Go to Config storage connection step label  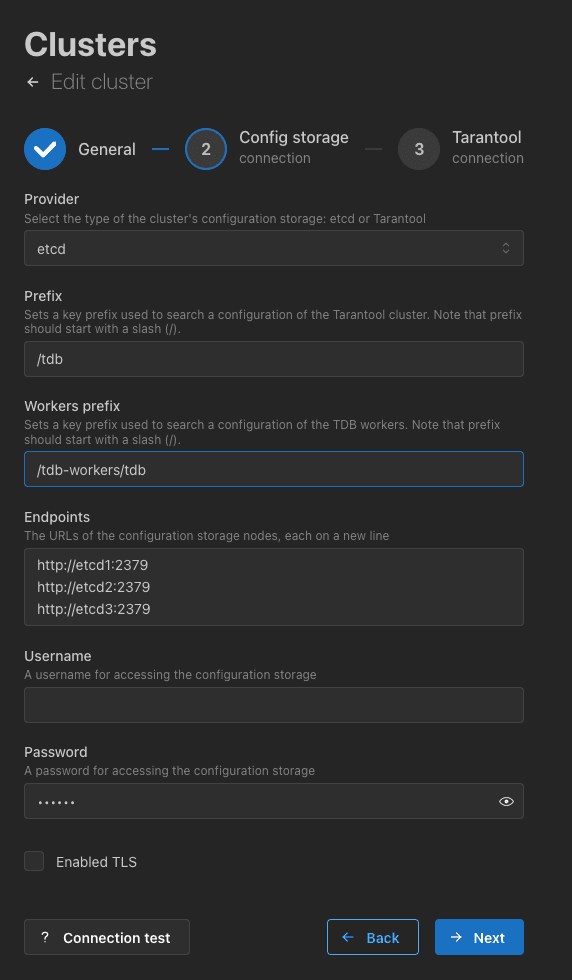click(294, 148)
